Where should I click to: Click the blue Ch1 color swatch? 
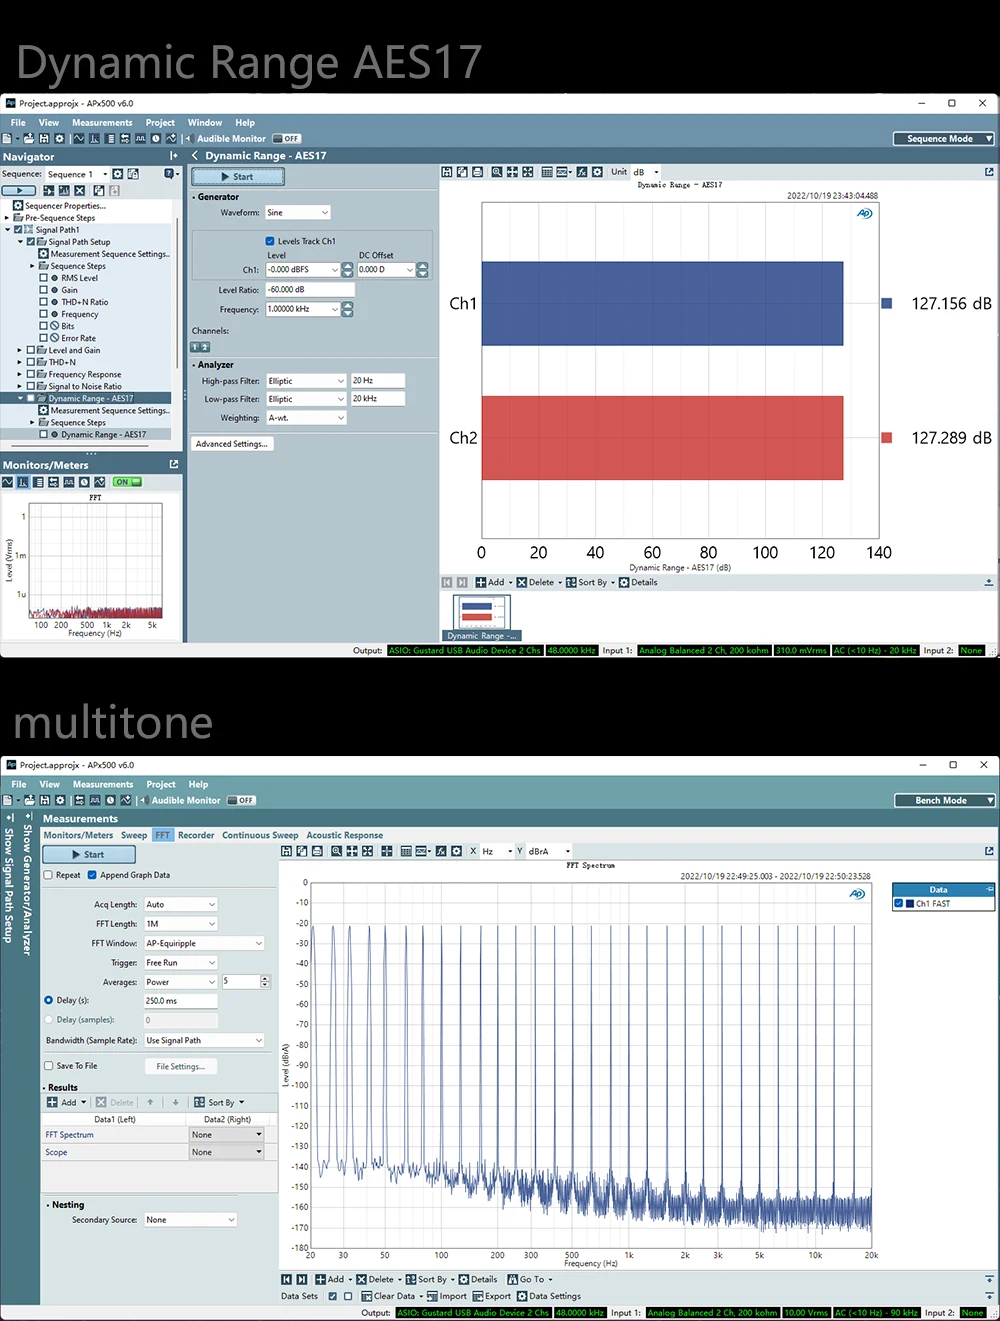[x=886, y=304]
